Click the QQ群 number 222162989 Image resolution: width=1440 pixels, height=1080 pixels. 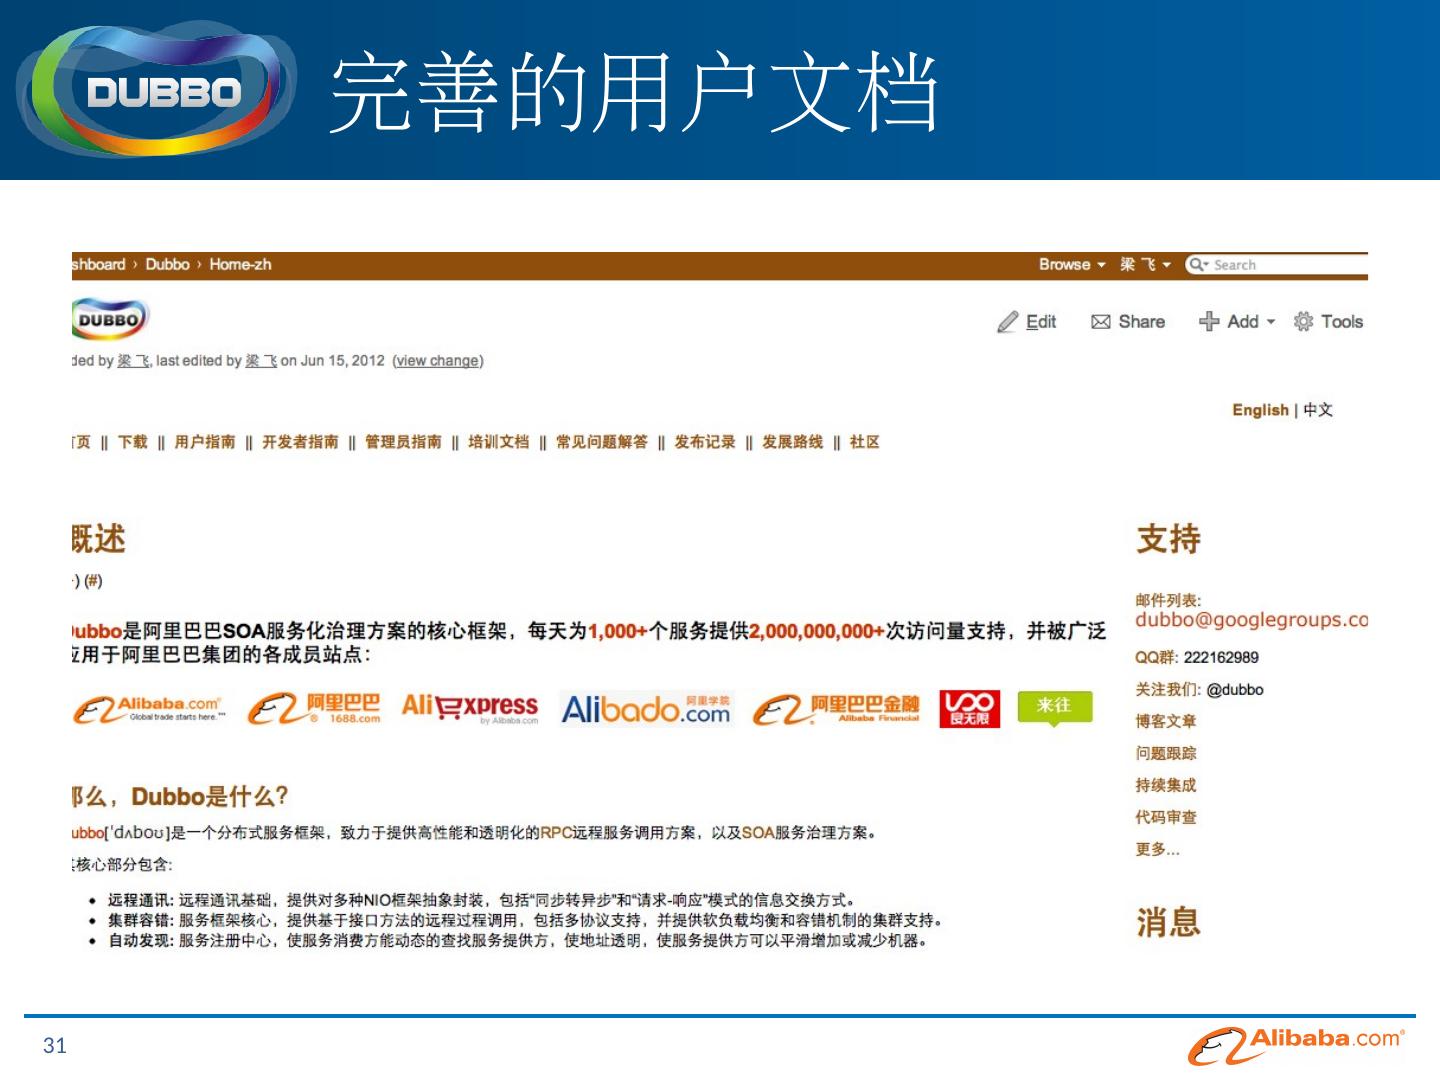pyautogui.click(x=1221, y=658)
